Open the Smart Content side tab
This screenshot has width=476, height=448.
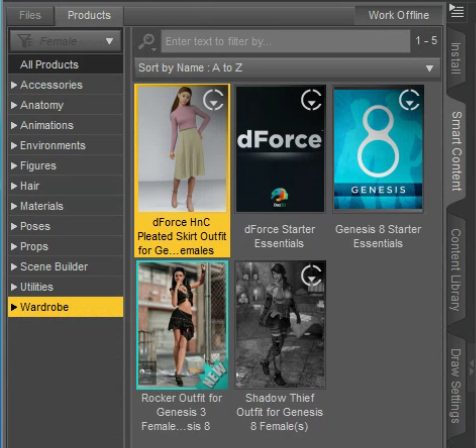(x=456, y=152)
